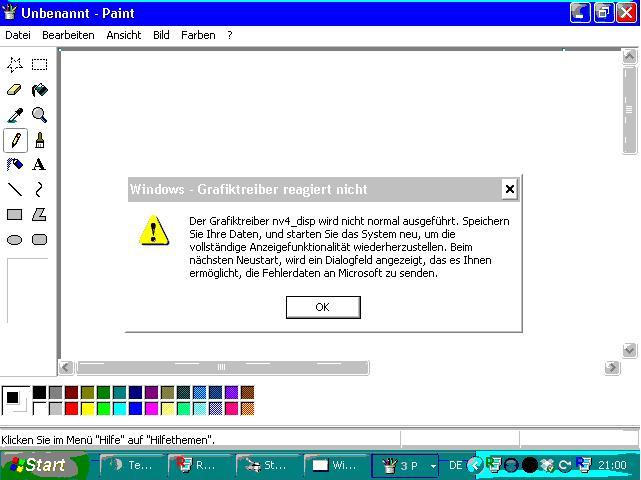Viewport: 641px width, 480px height.
Task: Select the Rounded rectangle tool
Action: (39, 240)
